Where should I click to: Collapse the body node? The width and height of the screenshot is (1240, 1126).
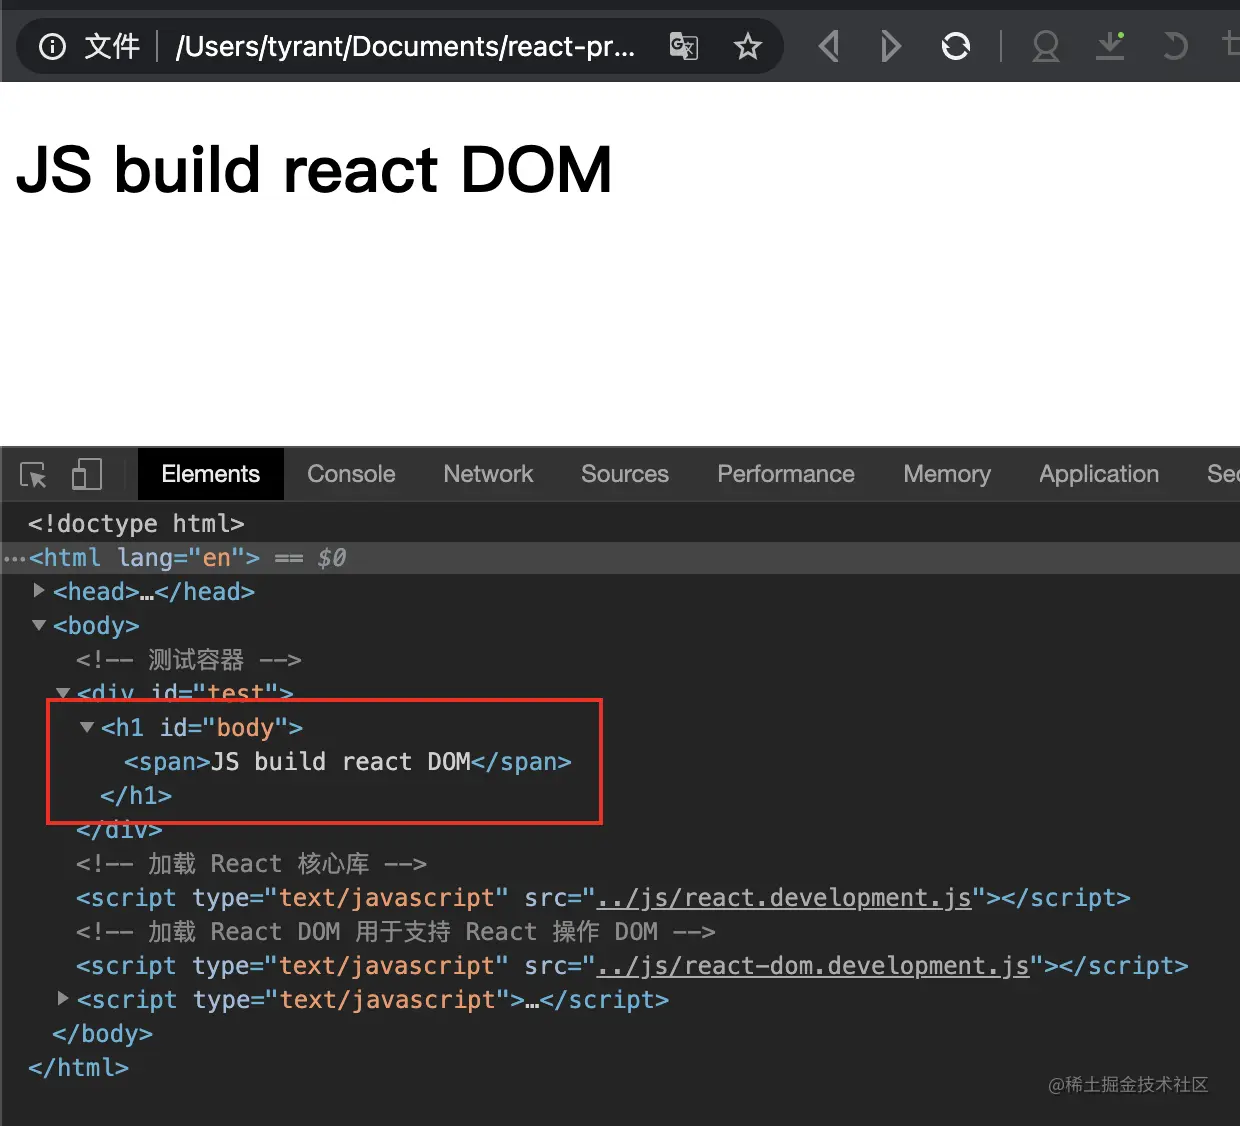pyautogui.click(x=39, y=625)
